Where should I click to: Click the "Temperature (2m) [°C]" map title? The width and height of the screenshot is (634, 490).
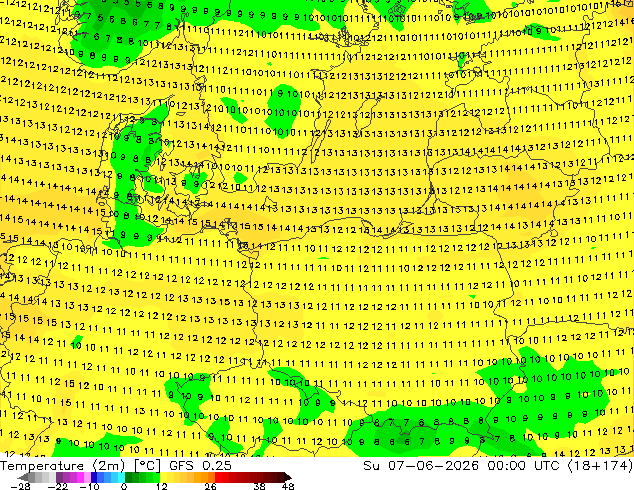[x=80, y=466]
